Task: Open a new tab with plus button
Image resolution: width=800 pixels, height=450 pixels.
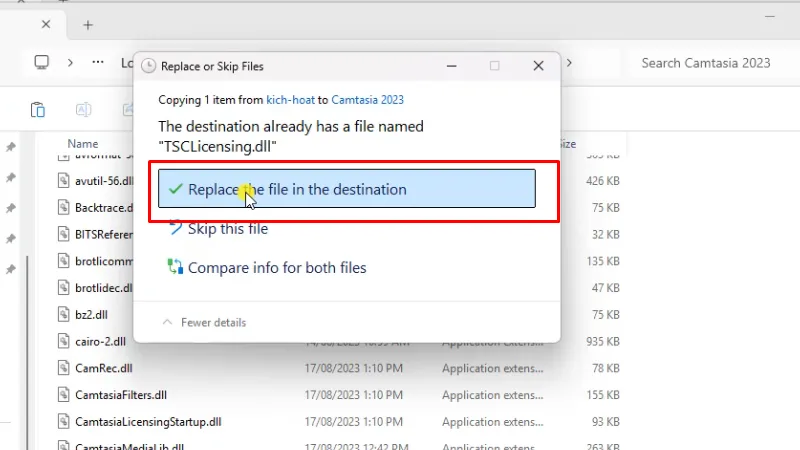Action: 88,24
